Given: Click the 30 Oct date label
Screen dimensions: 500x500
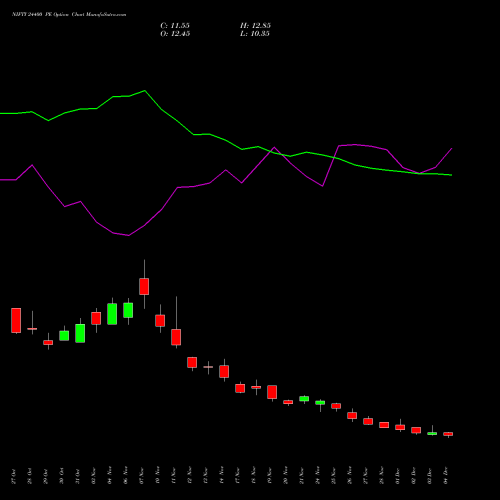Looking at the screenshot, I should (62, 476).
